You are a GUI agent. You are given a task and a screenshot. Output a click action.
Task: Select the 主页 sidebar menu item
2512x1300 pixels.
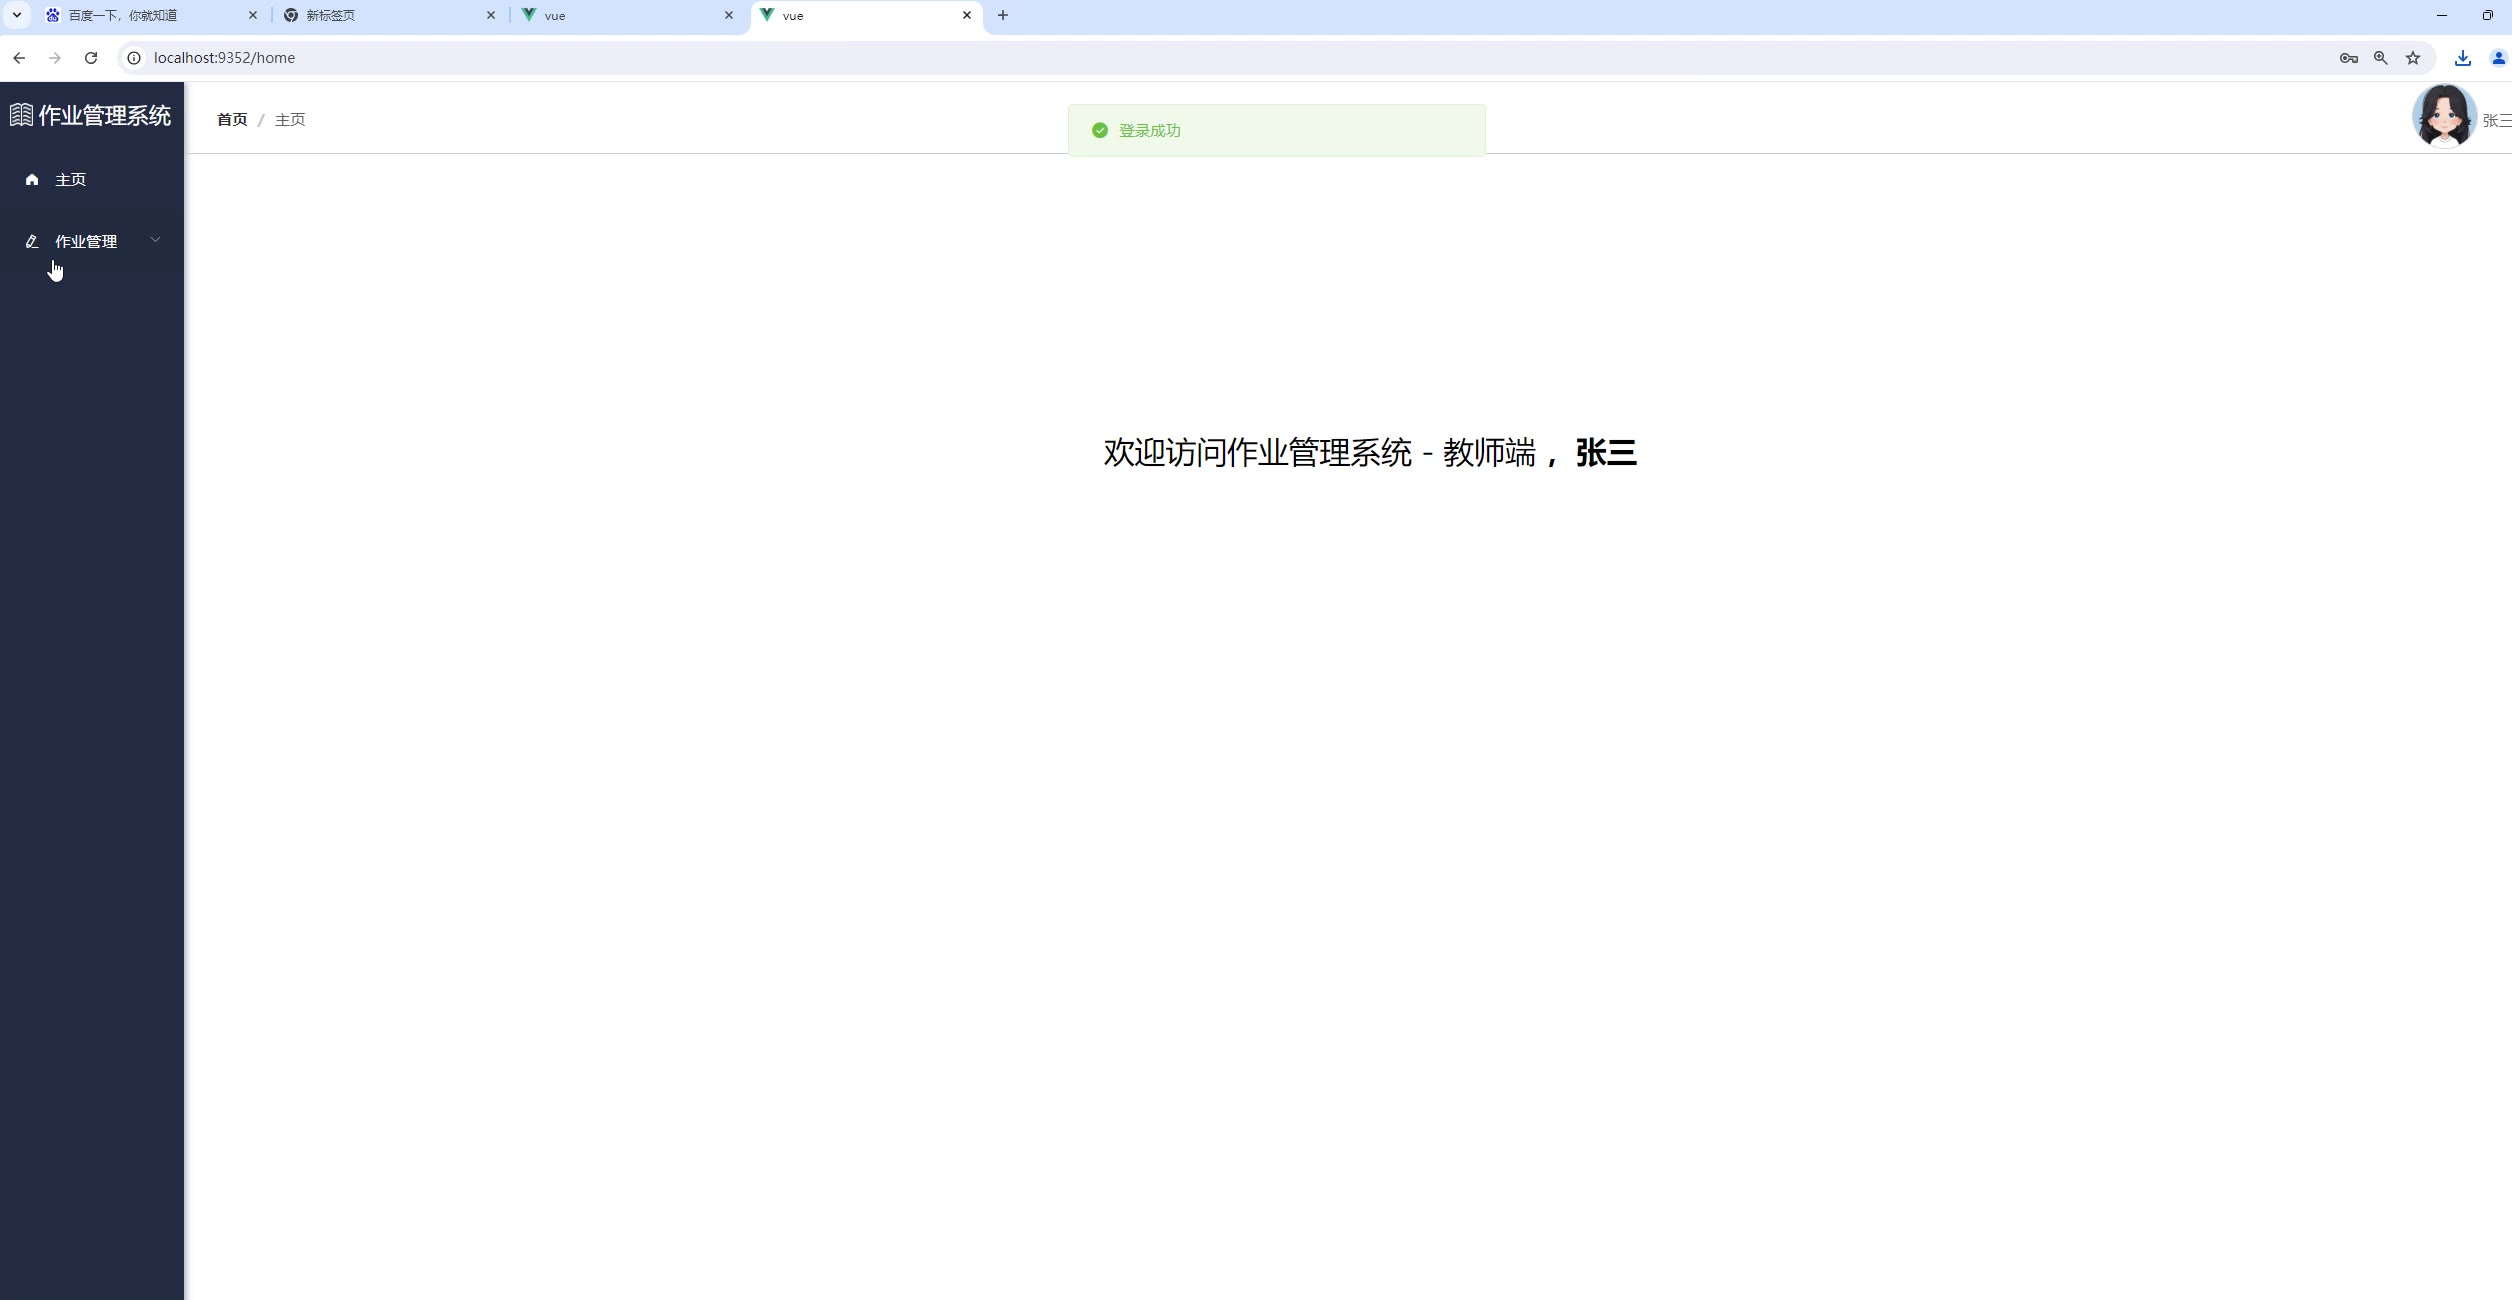point(70,180)
